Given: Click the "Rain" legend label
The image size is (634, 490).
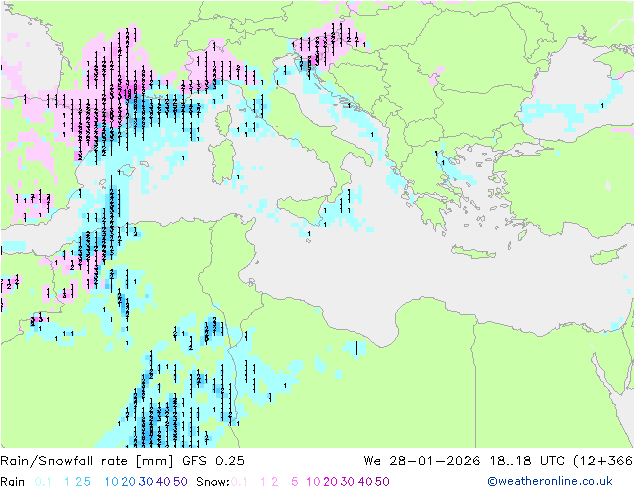Looking at the screenshot, I should click(13, 482).
